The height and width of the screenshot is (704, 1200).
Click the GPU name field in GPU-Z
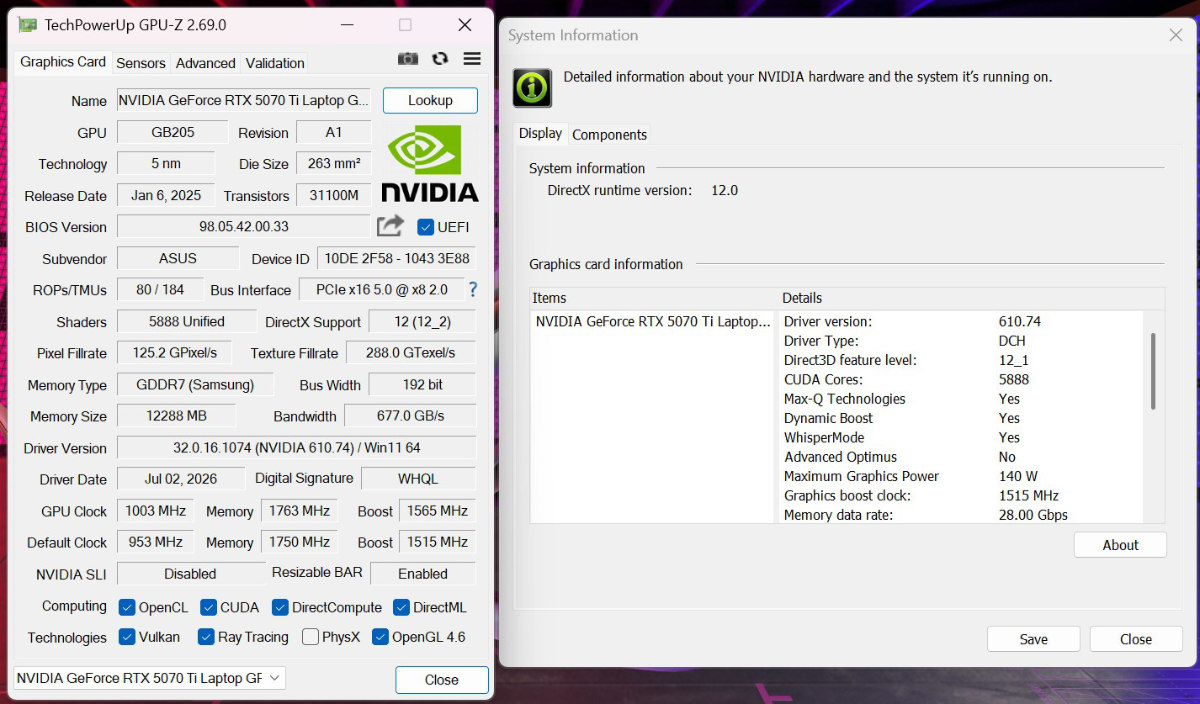(244, 100)
